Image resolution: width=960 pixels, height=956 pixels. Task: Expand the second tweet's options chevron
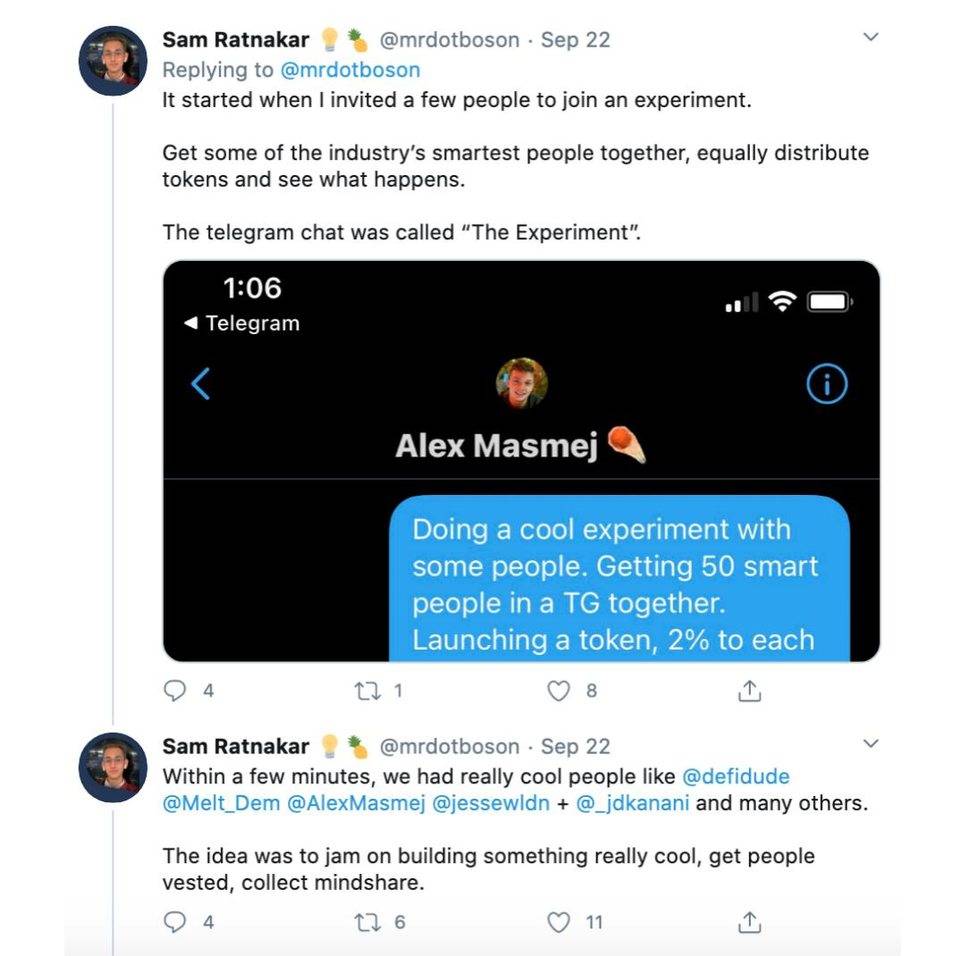coord(870,744)
